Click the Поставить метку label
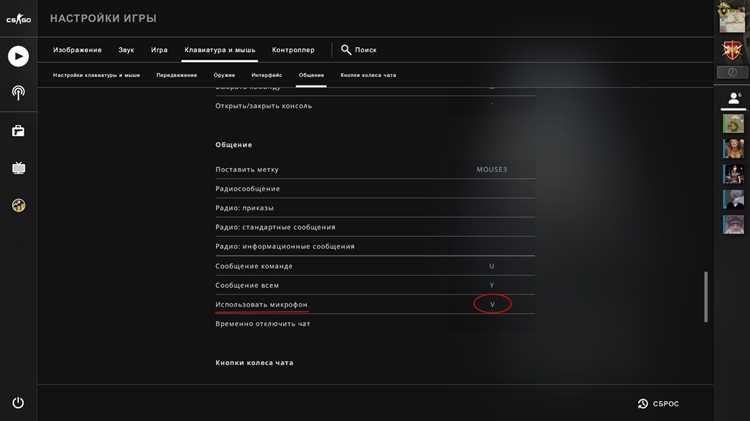Viewport: 750px width, 421px height. 247,169
